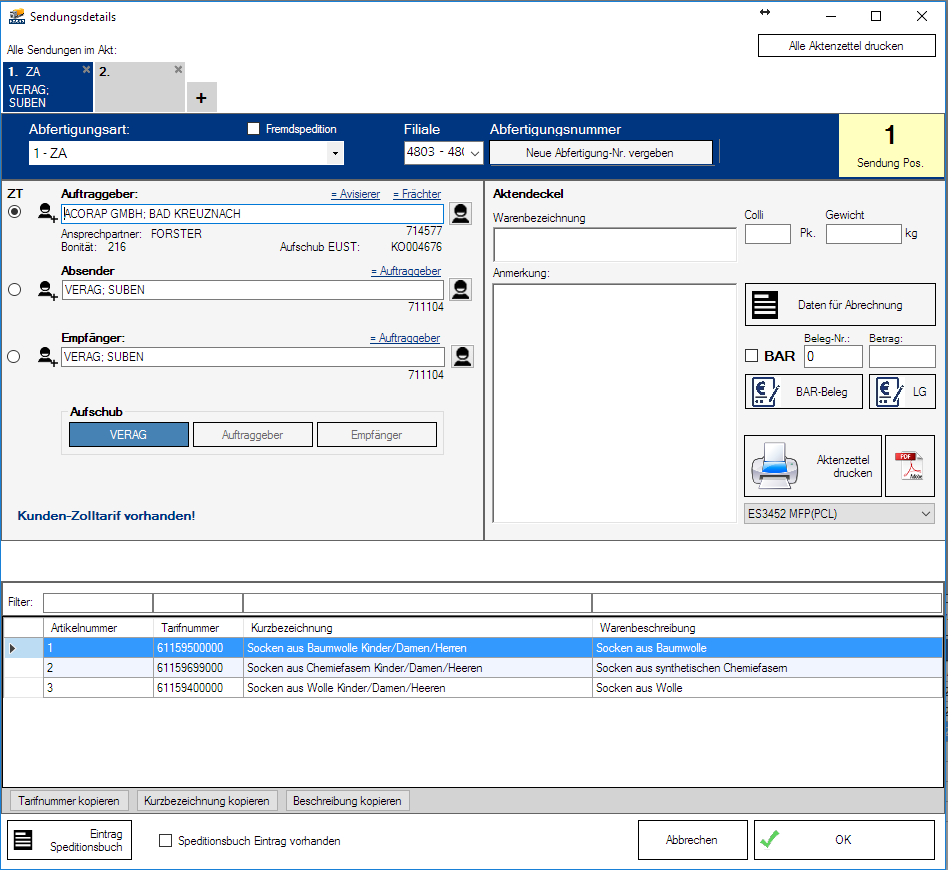This screenshot has height=870, width=948.
Task: Click add-person icon next to Auftraggeber
Action: tap(46, 212)
